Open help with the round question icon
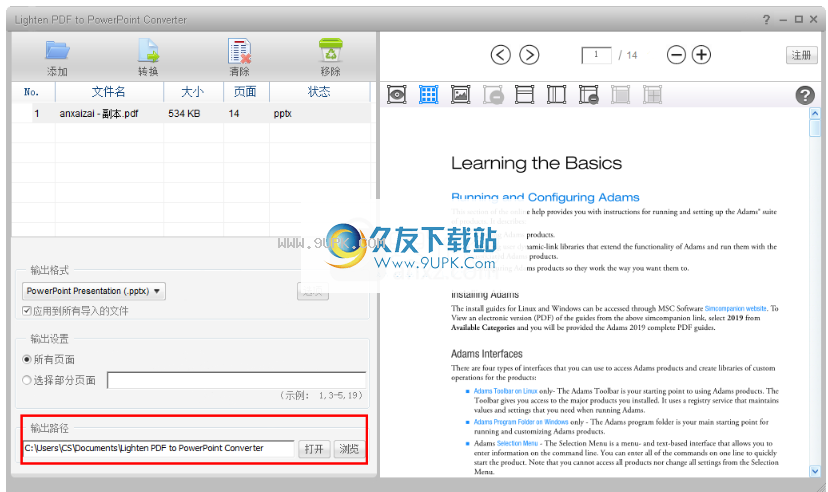 805,95
